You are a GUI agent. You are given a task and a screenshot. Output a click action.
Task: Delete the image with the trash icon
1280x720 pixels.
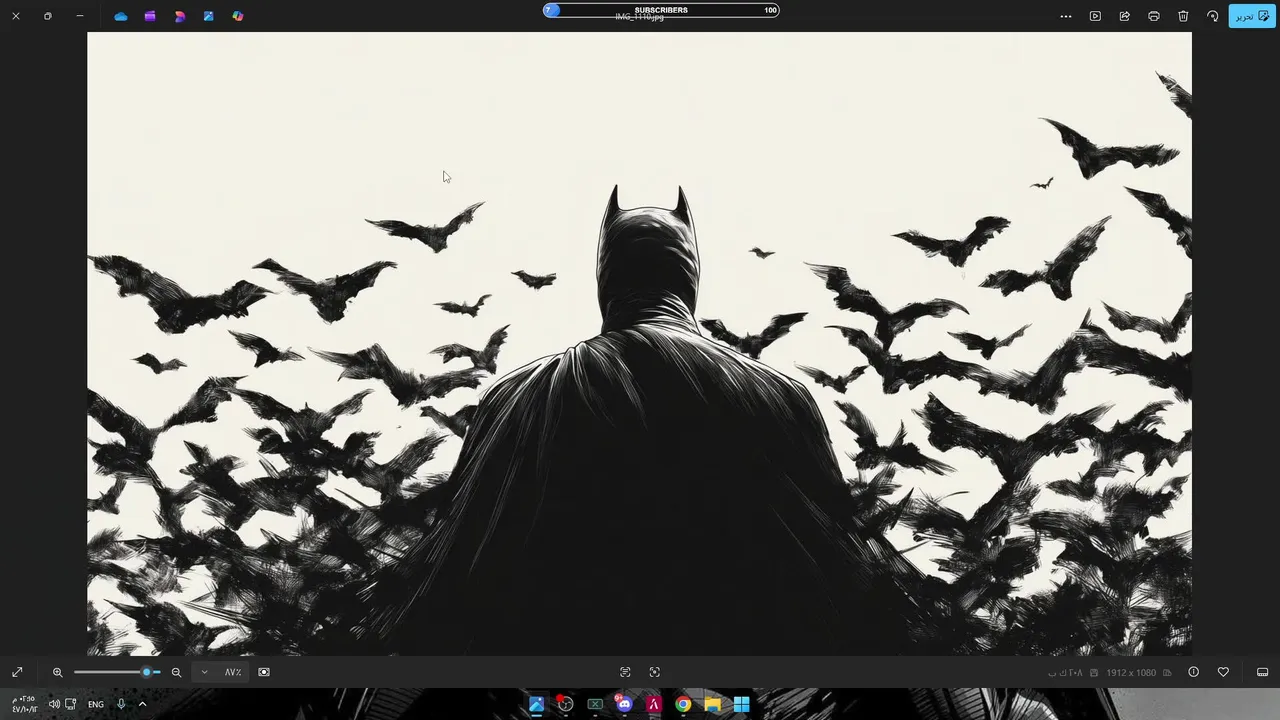click(x=1183, y=16)
